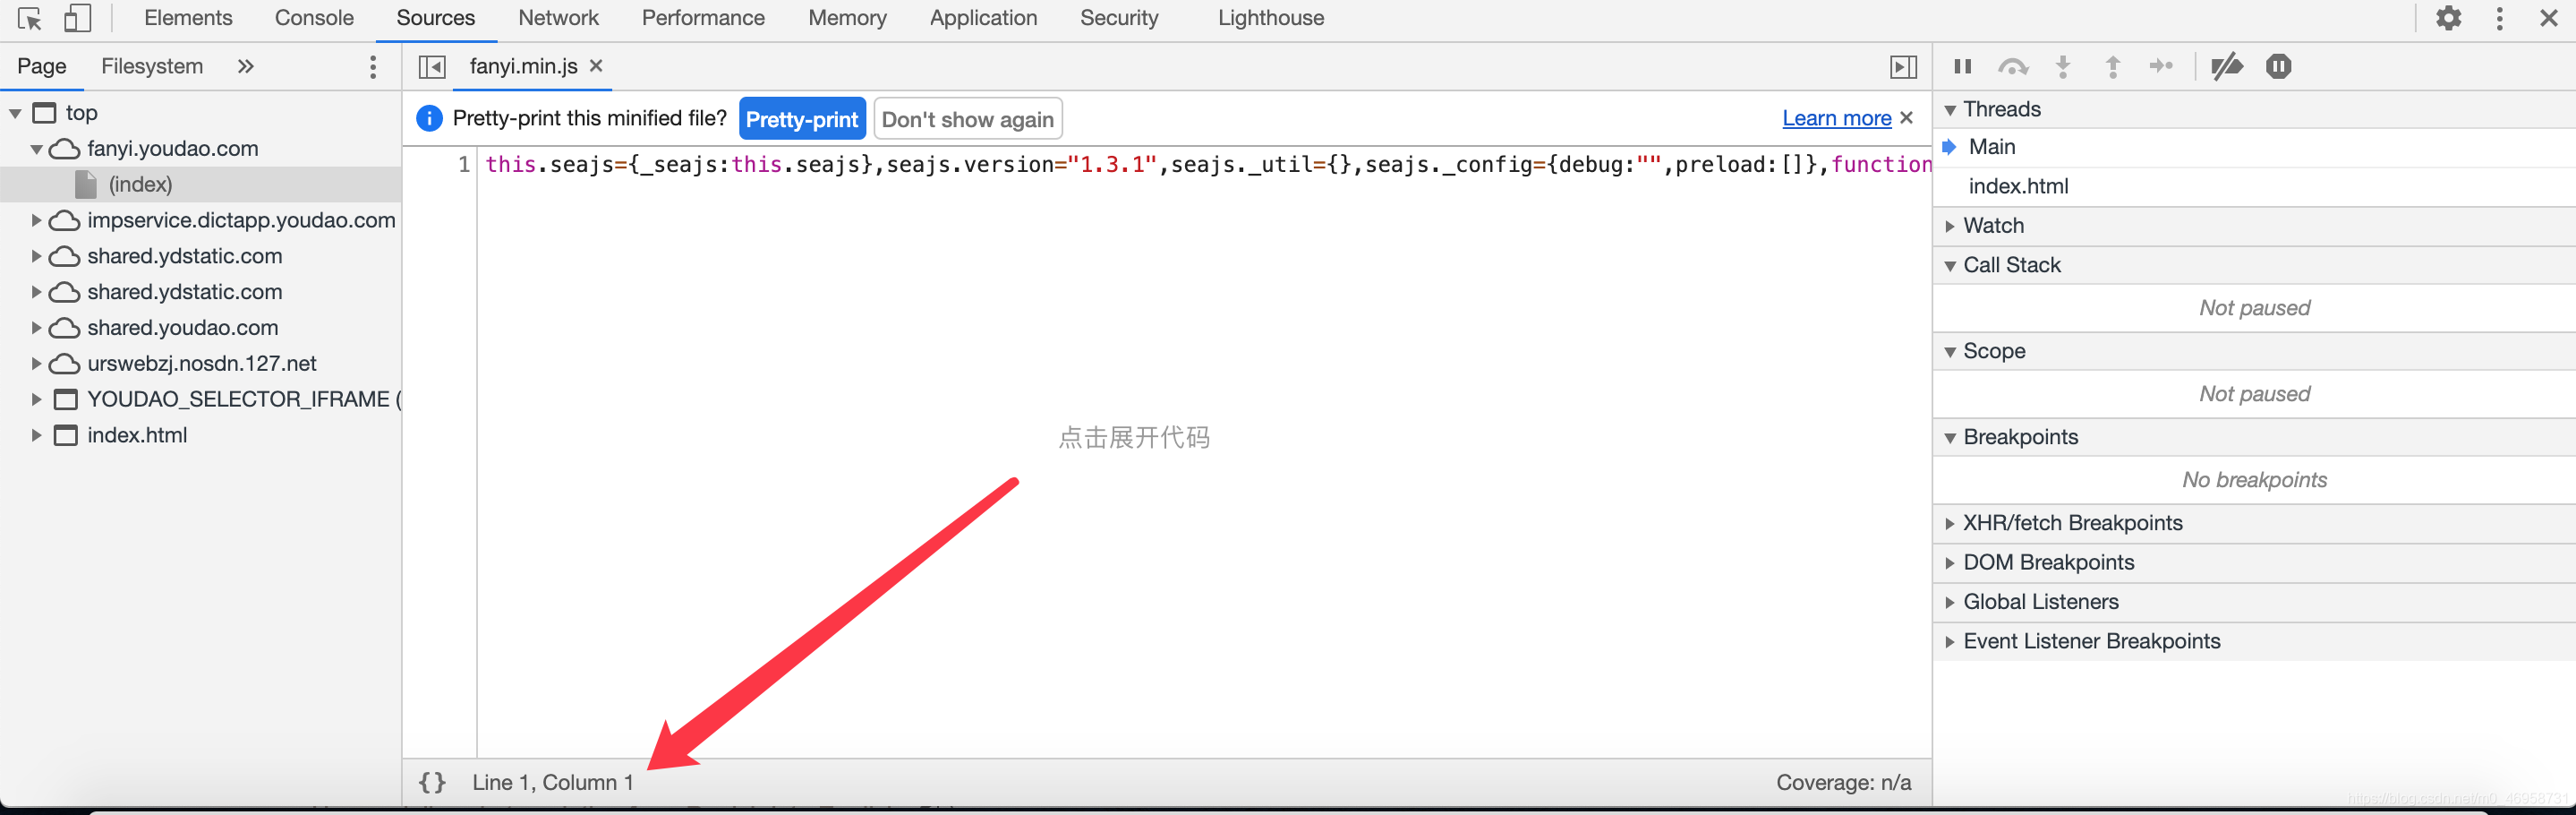Close the DevTools panel
The width and height of the screenshot is (2576, 815).
2548,18
